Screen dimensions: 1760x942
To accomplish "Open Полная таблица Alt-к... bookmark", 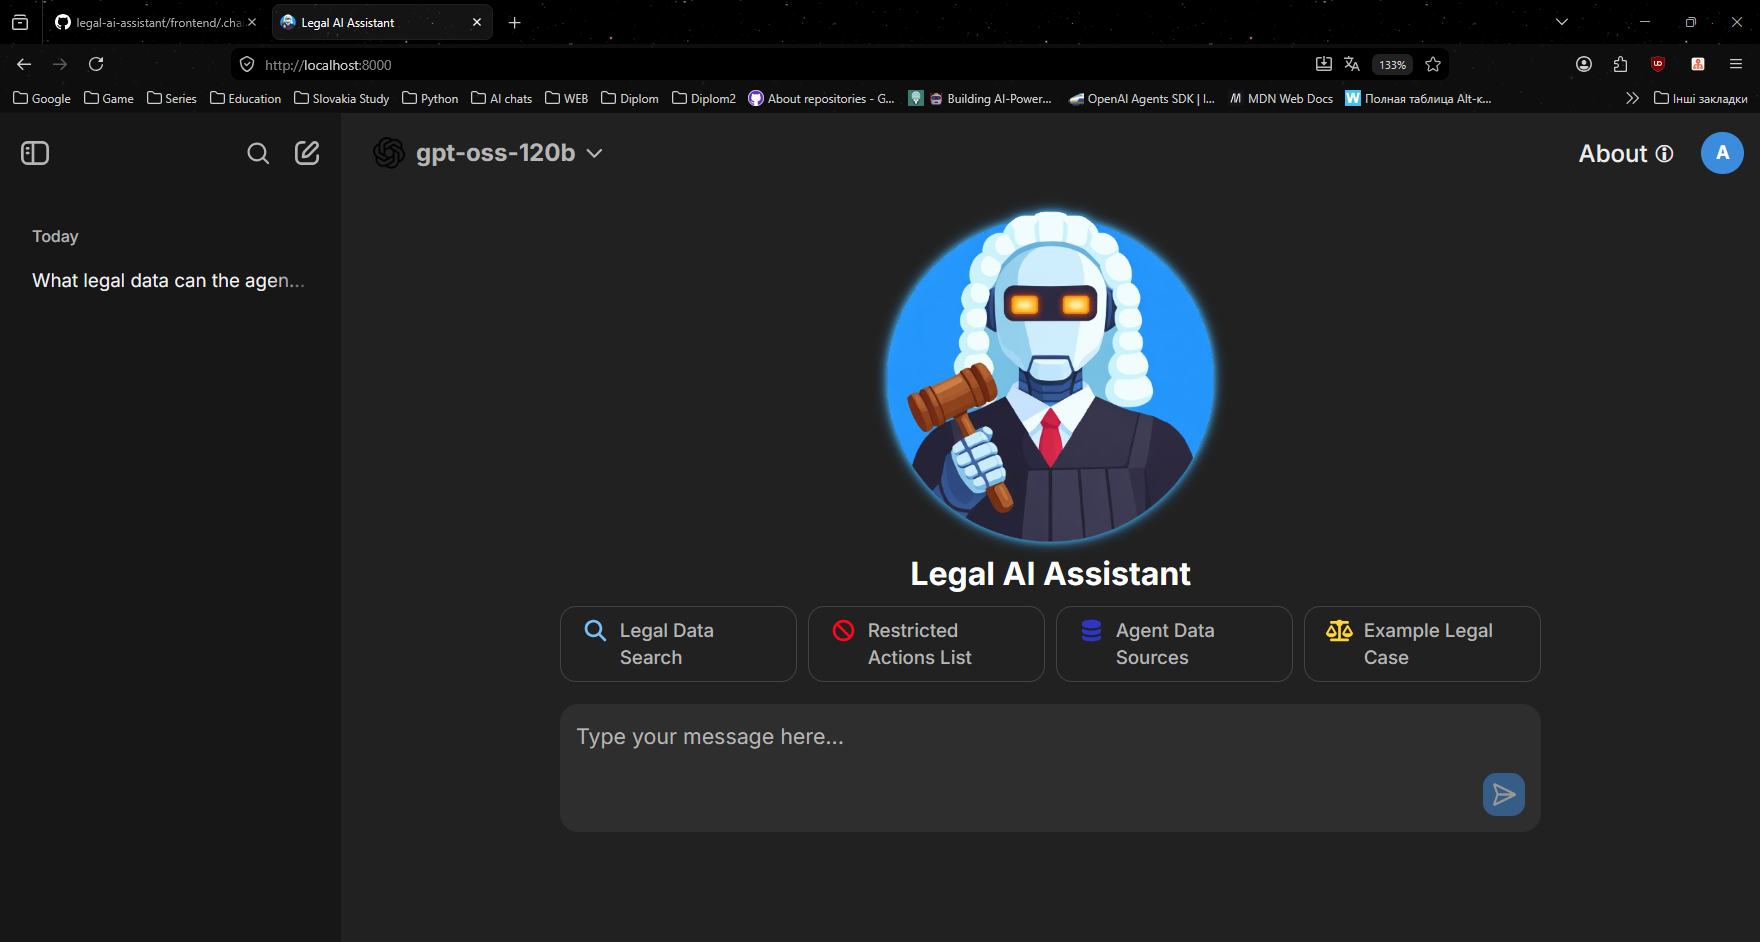I will click(1418, 98).
